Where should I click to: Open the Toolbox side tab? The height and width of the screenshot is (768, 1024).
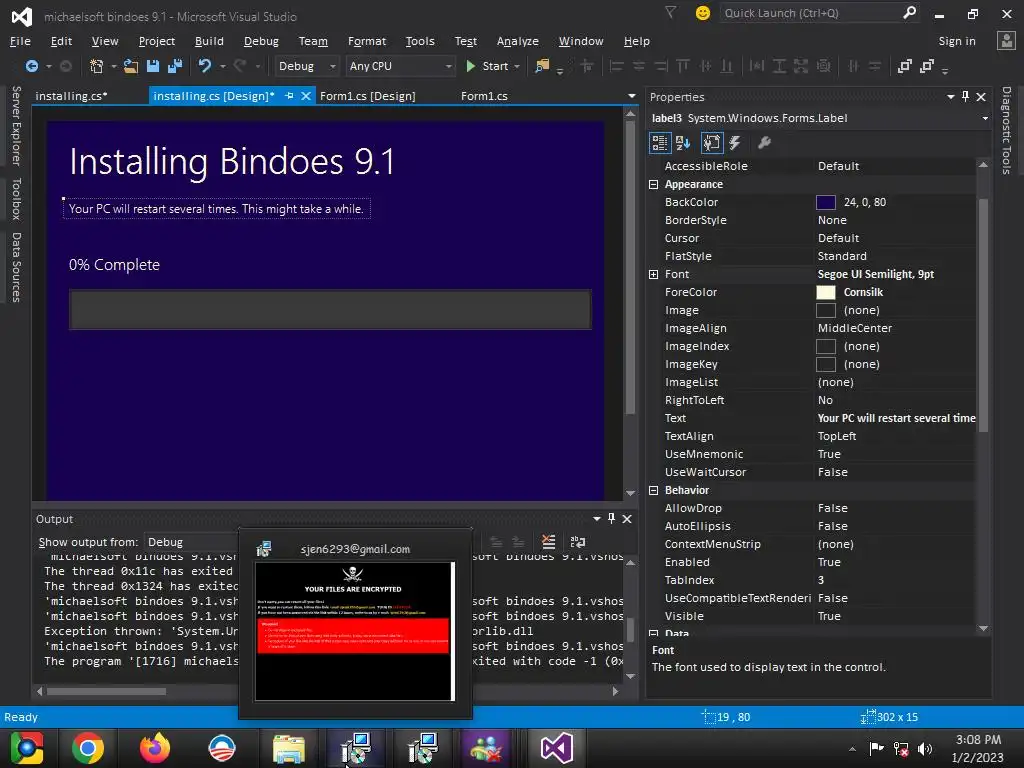pyautogui.click(x=16, y=199)
